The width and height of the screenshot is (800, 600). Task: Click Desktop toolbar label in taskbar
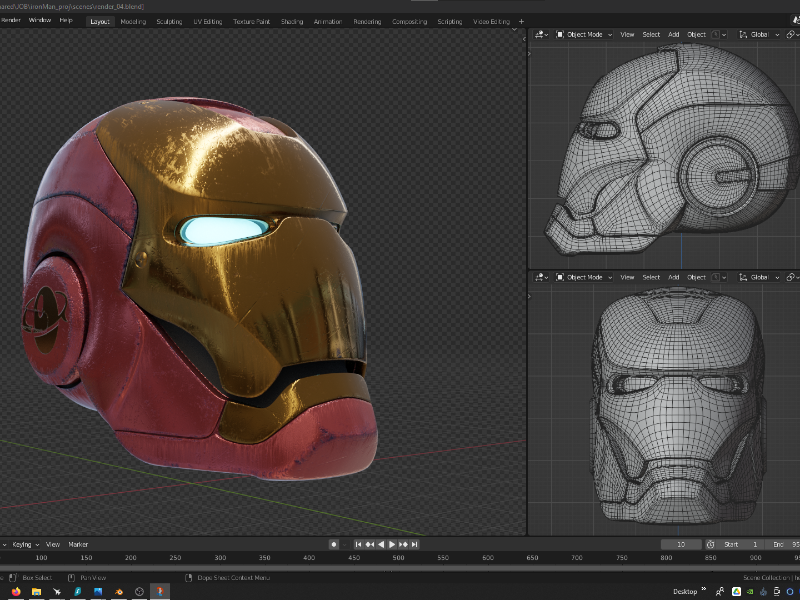(685, 592)
